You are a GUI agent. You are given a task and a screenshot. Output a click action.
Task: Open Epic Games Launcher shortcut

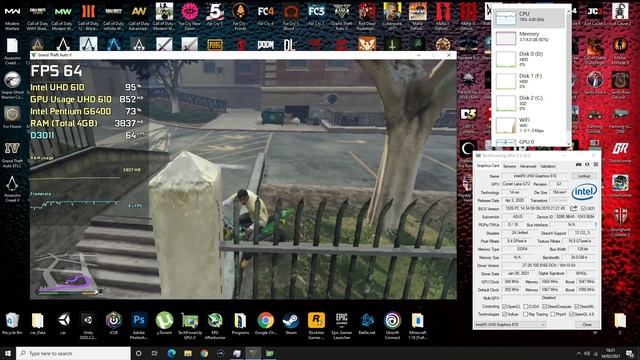pyautogui.click(x=342, y=325)
